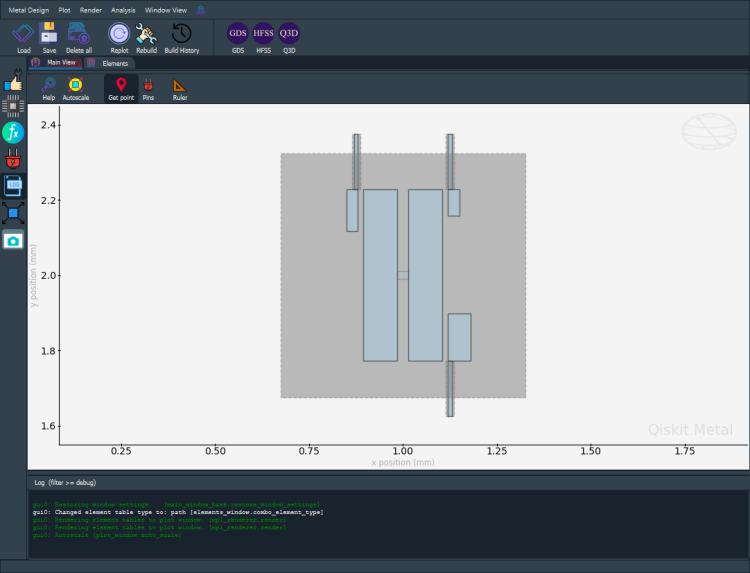Viewport: 750px width, 573px height.
Task: Click the Load design icon
Action: [x=23, y=38]
